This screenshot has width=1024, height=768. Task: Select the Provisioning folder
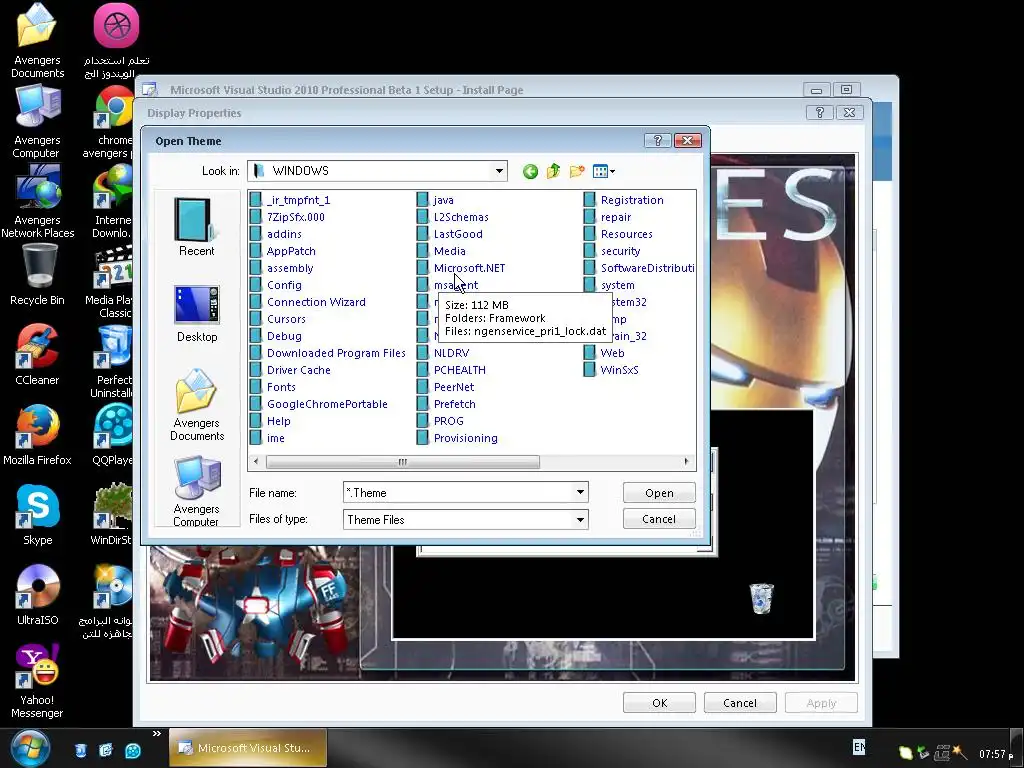(x=458, y=438)
